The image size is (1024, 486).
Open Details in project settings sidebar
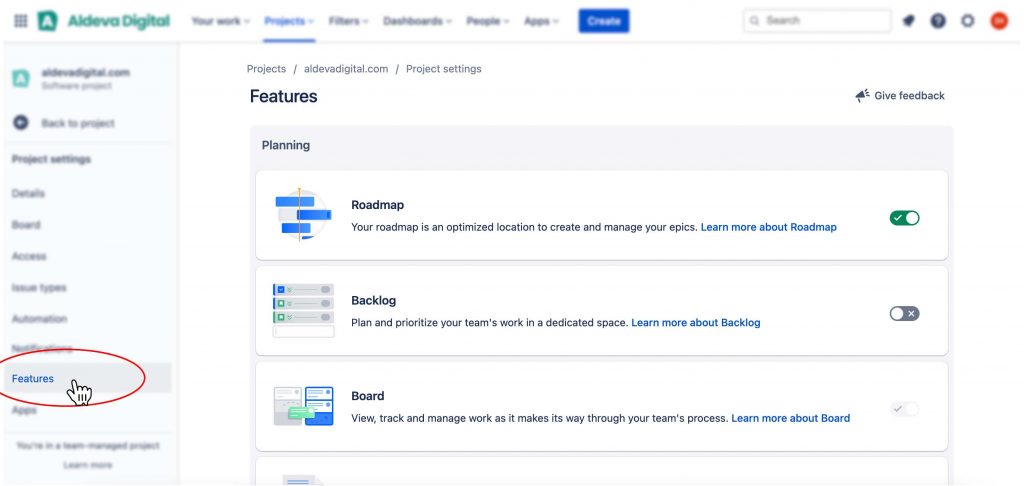pyautogui.click(x=28, y=193)
